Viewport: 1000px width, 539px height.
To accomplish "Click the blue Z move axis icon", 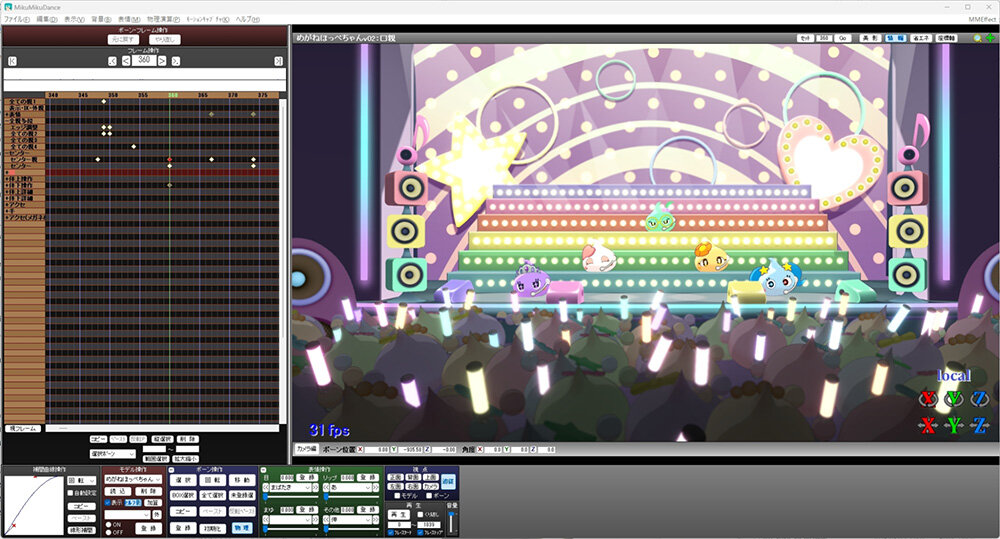I will (x=980, y=426).
